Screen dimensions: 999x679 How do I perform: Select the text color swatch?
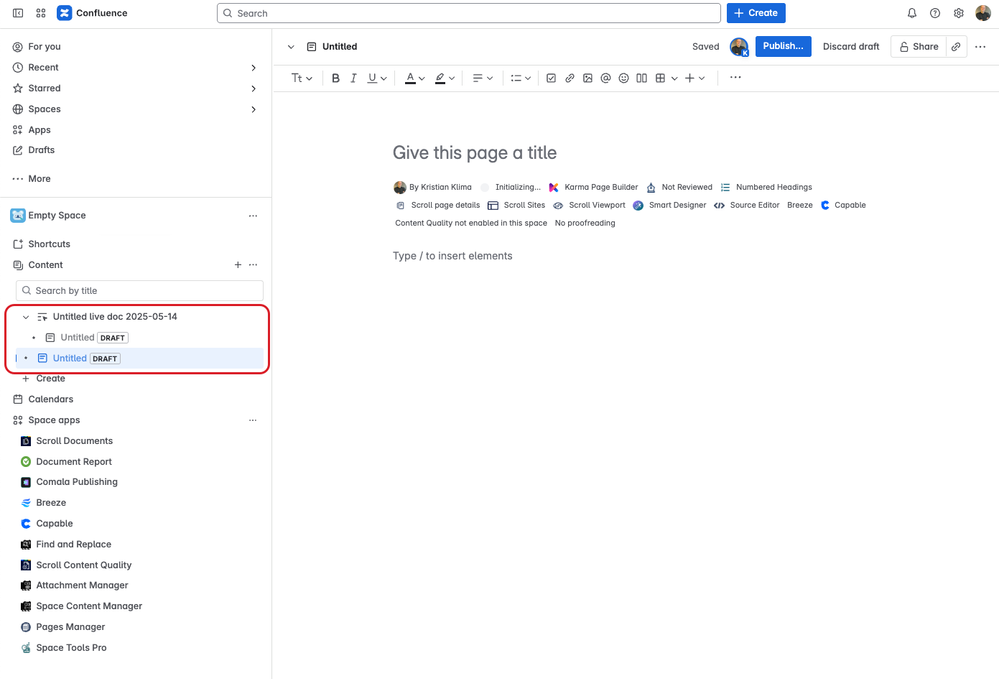(410, 78)
